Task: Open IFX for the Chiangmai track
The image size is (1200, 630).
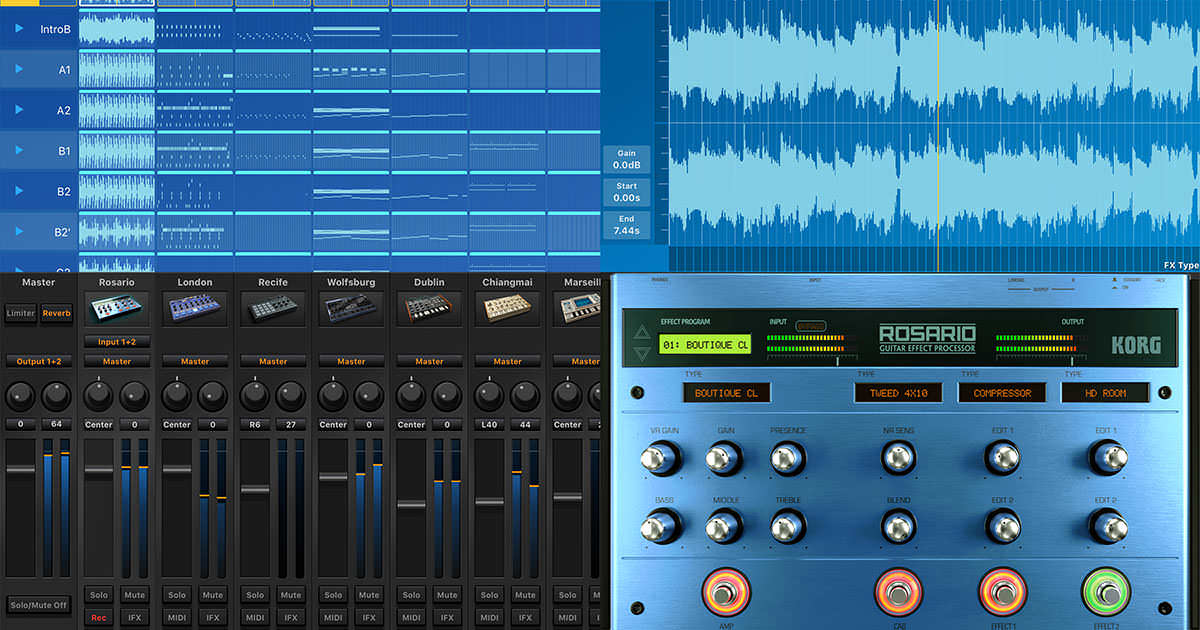Action: click(x=525, y=618)
